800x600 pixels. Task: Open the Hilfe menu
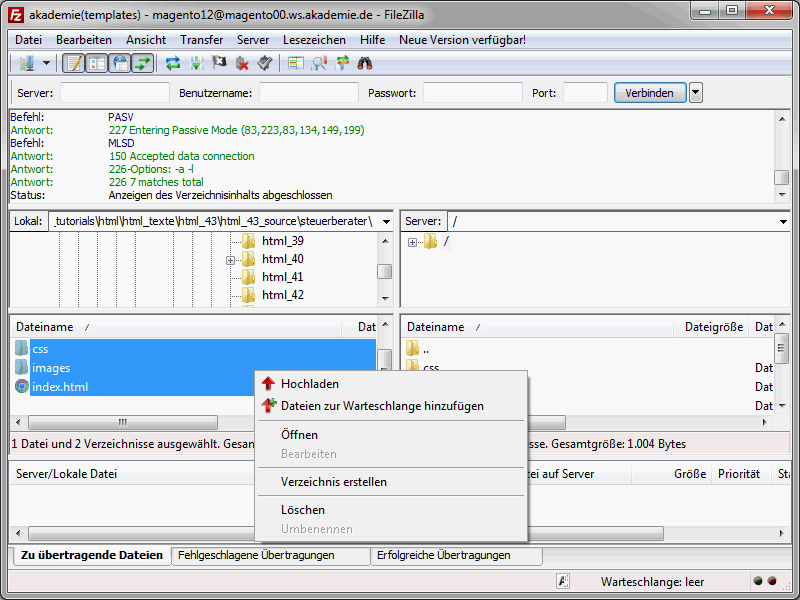click(372, 40)
